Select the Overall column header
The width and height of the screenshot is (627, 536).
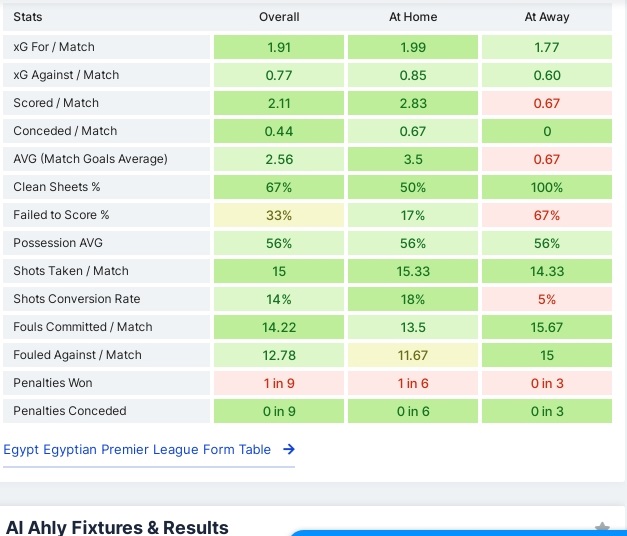[x=279, y=17]
